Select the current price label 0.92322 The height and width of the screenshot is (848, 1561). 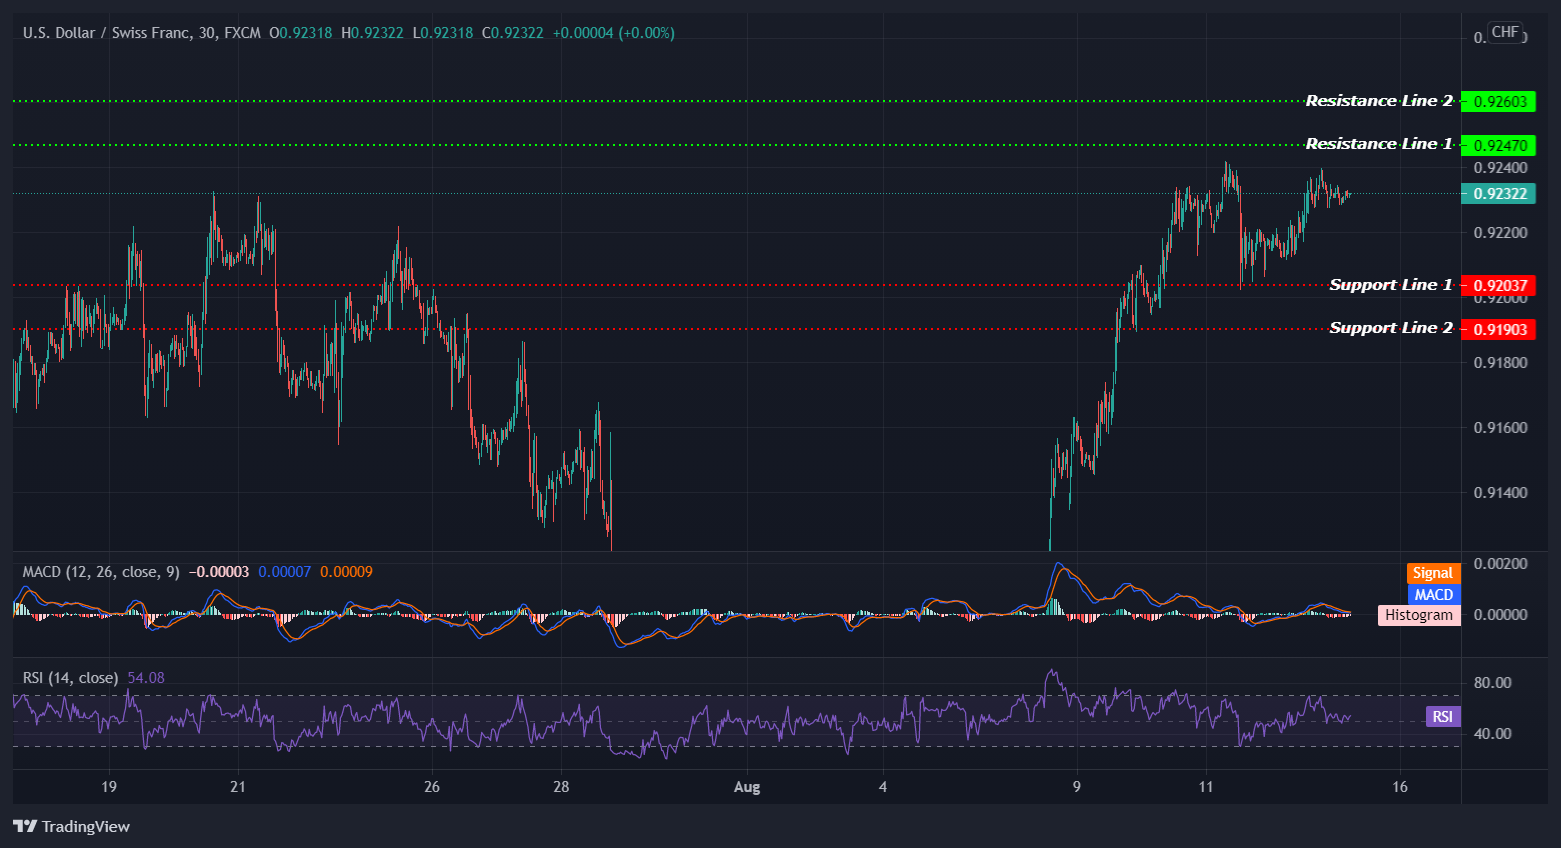click(x=1498, y=194)
